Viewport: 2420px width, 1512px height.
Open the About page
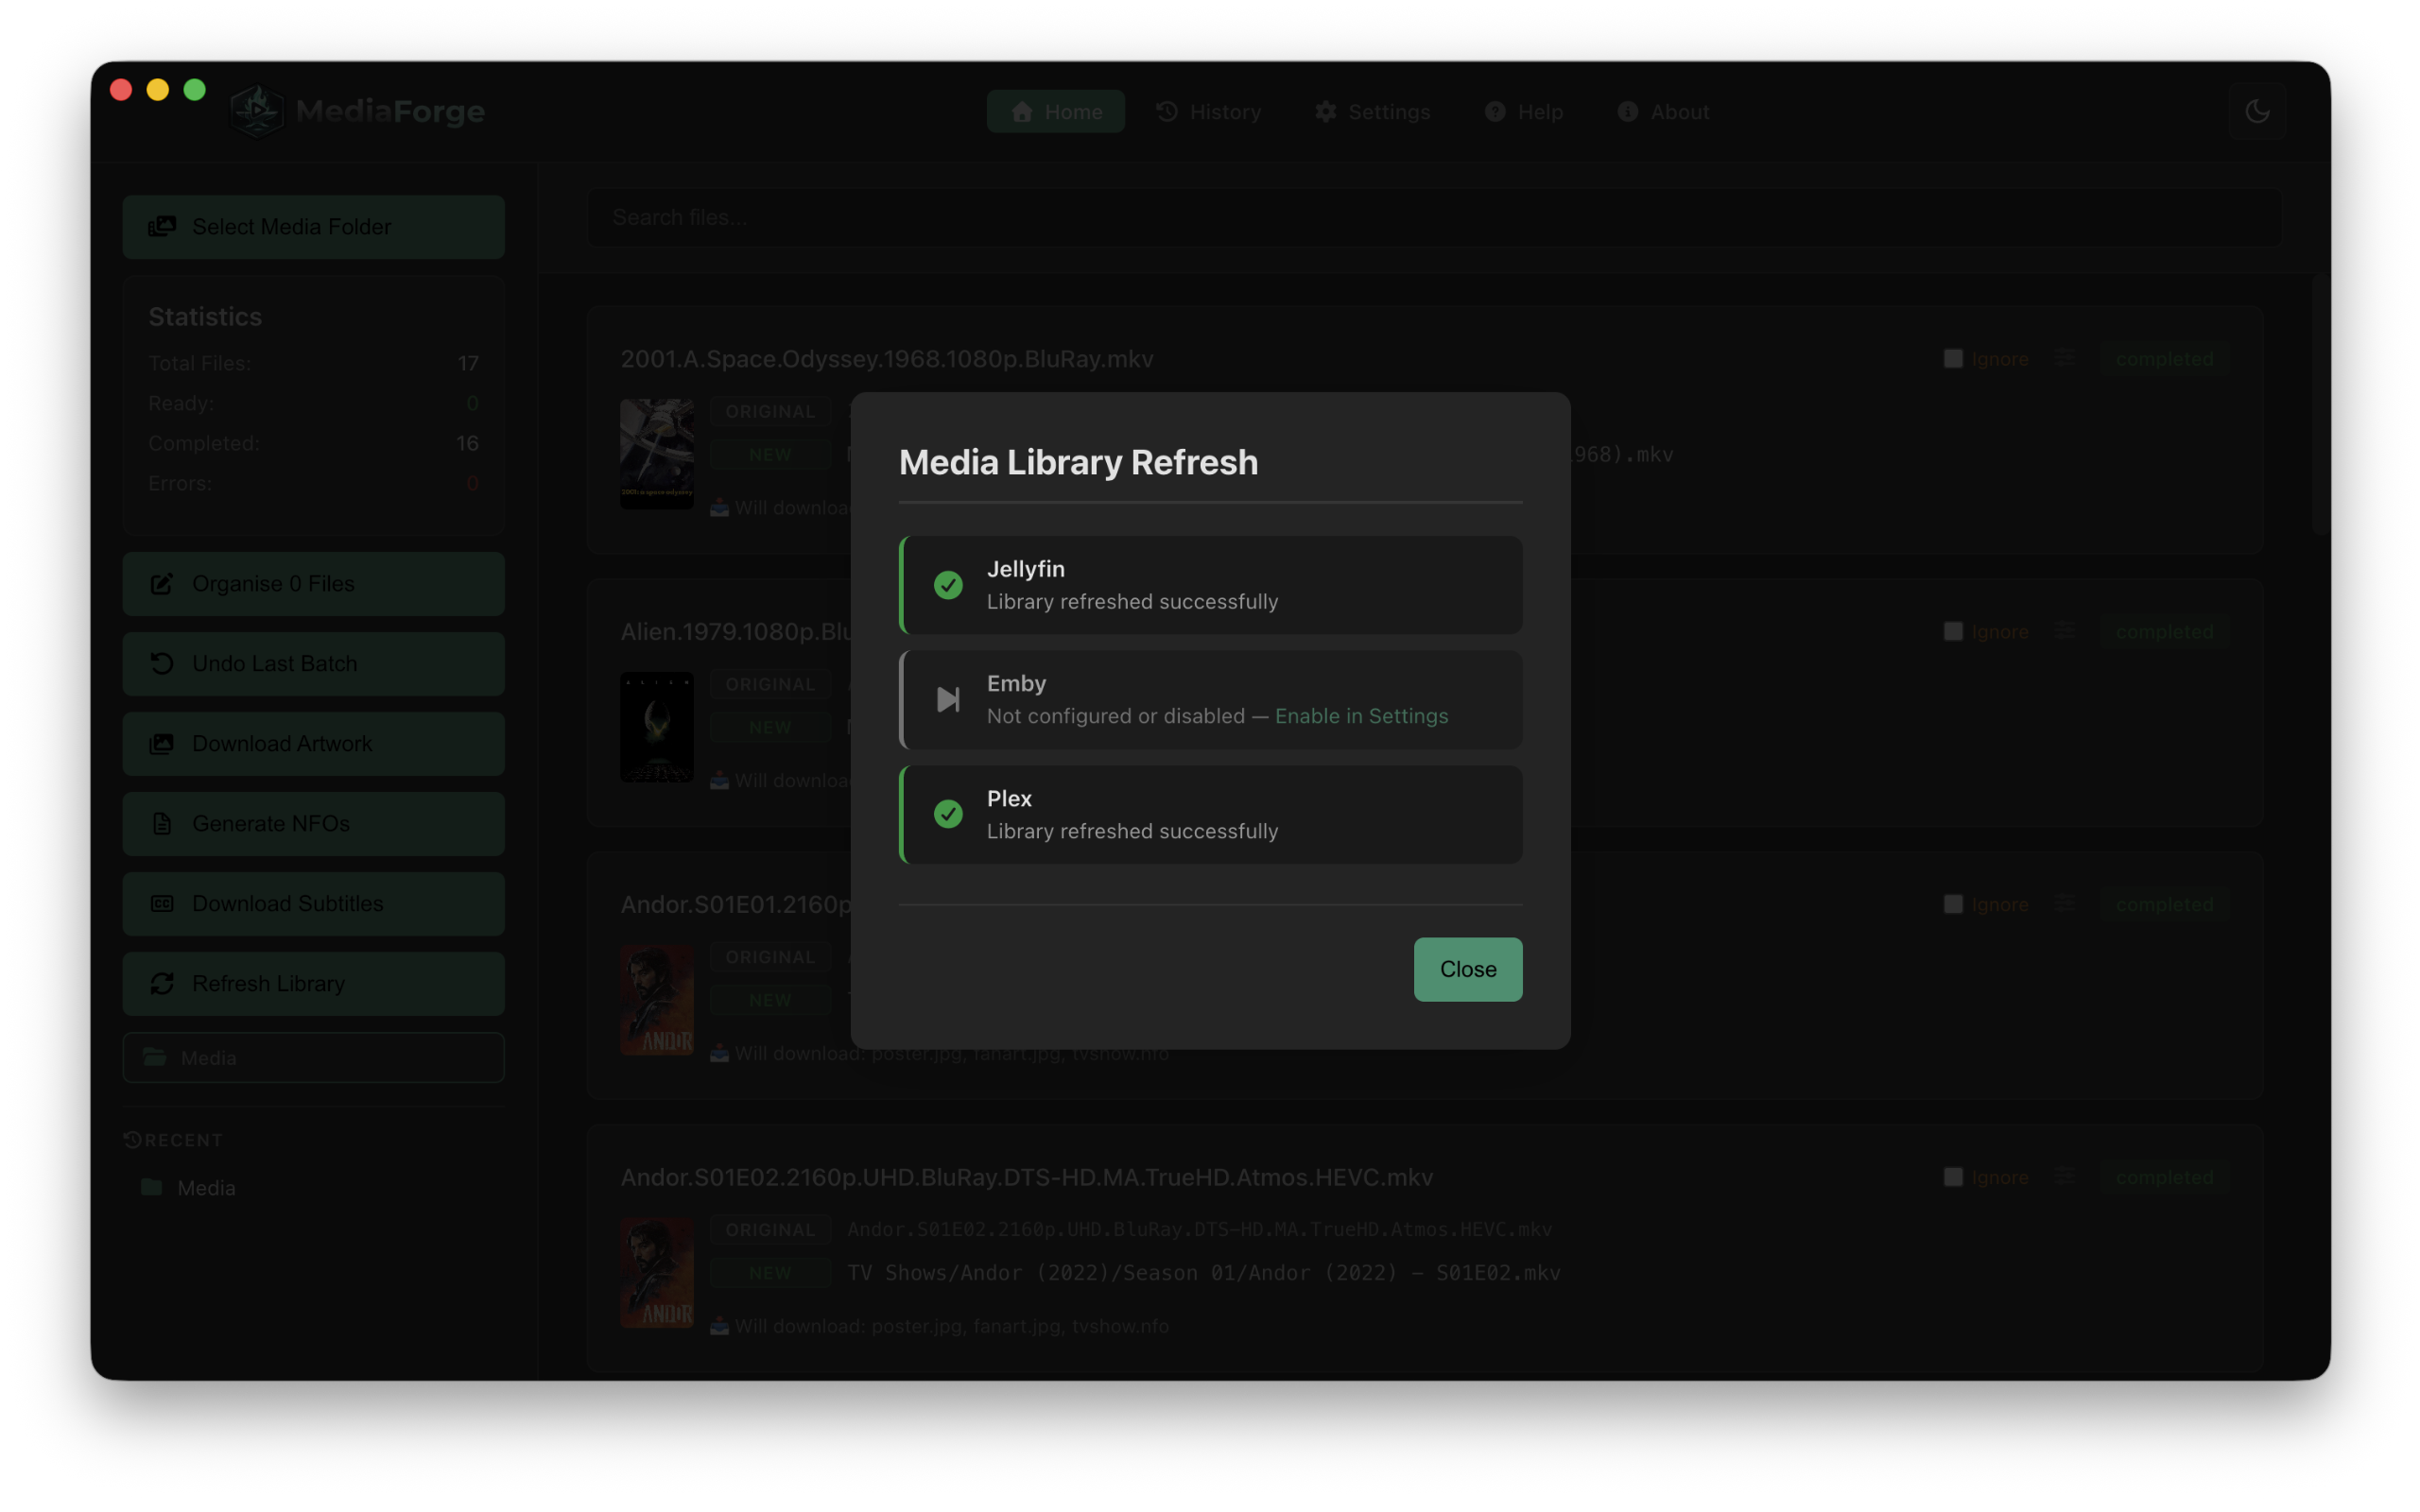click(x=1663, y=111)
